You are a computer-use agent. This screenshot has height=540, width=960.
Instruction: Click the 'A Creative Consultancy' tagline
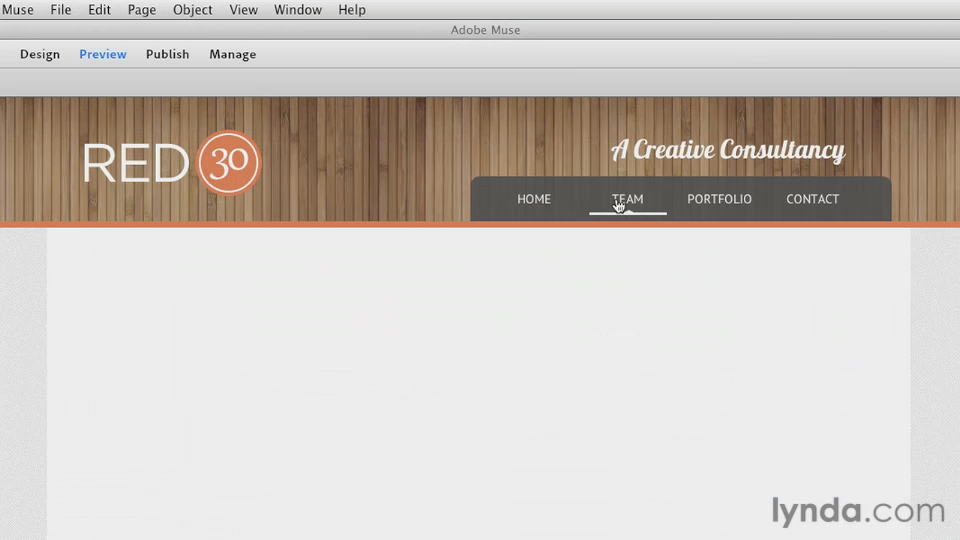click(728, 150)
